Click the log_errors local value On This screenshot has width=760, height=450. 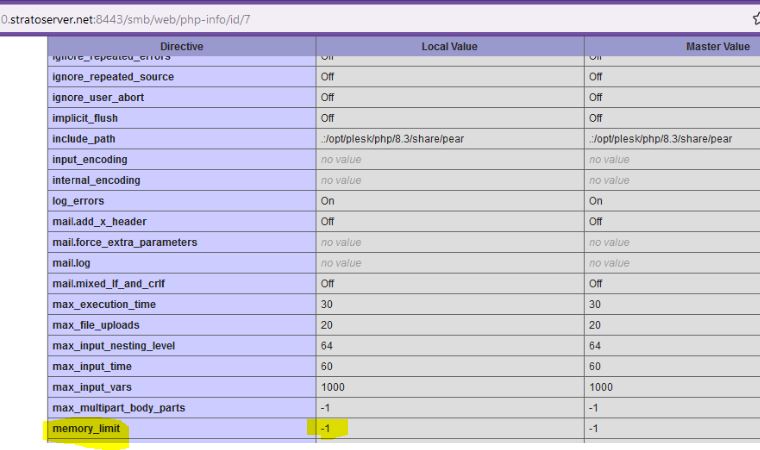click(x=326, y=201)
